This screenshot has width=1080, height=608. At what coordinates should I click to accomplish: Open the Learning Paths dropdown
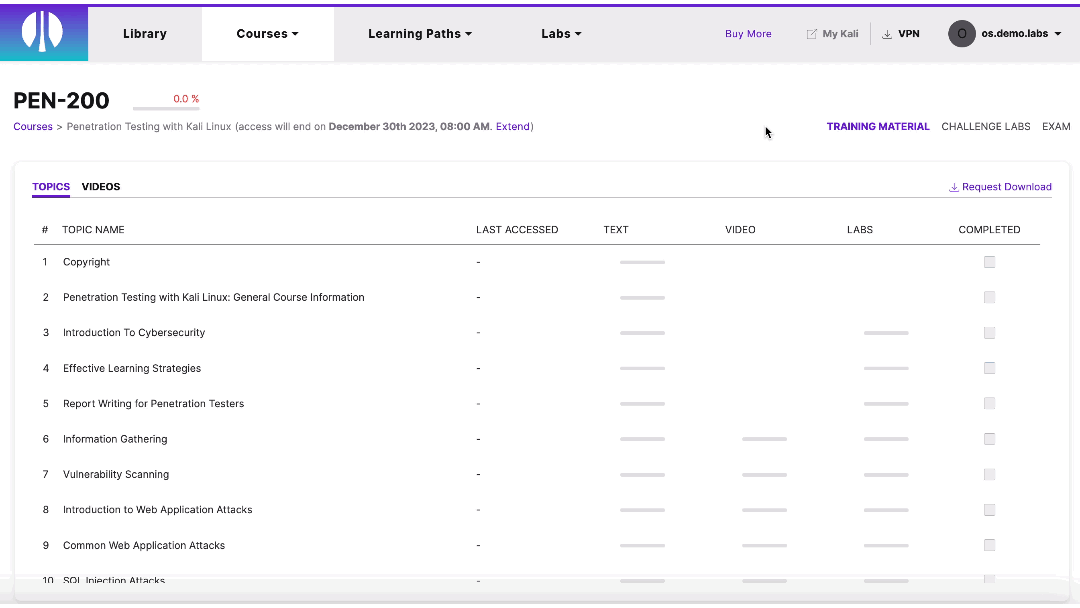click(x=419, y=34)
